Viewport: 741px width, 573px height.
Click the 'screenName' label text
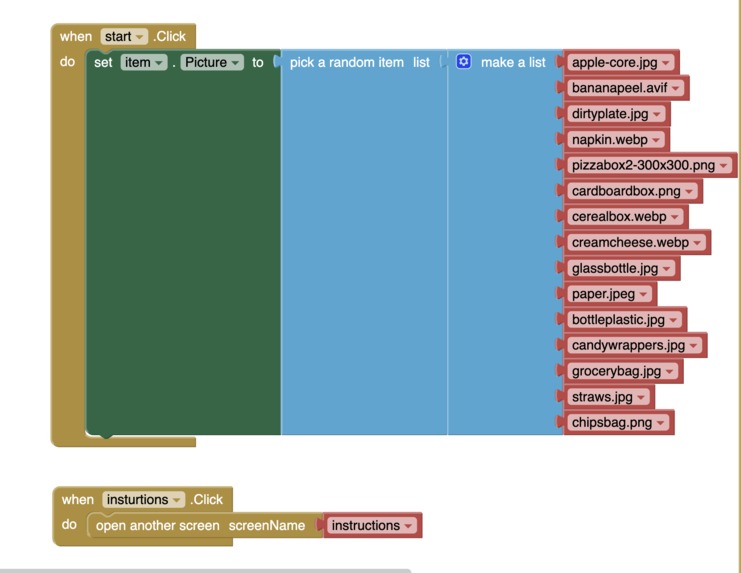pyautogui.click(x=267, y=526)
